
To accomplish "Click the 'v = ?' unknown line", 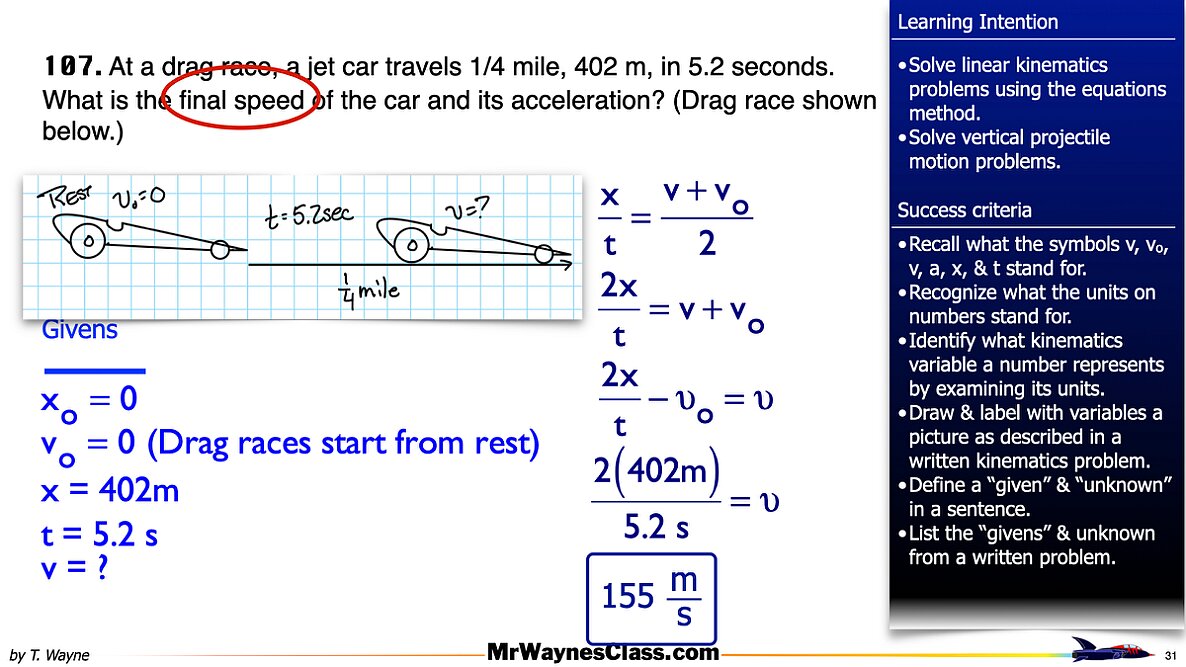I will [75, 567].
